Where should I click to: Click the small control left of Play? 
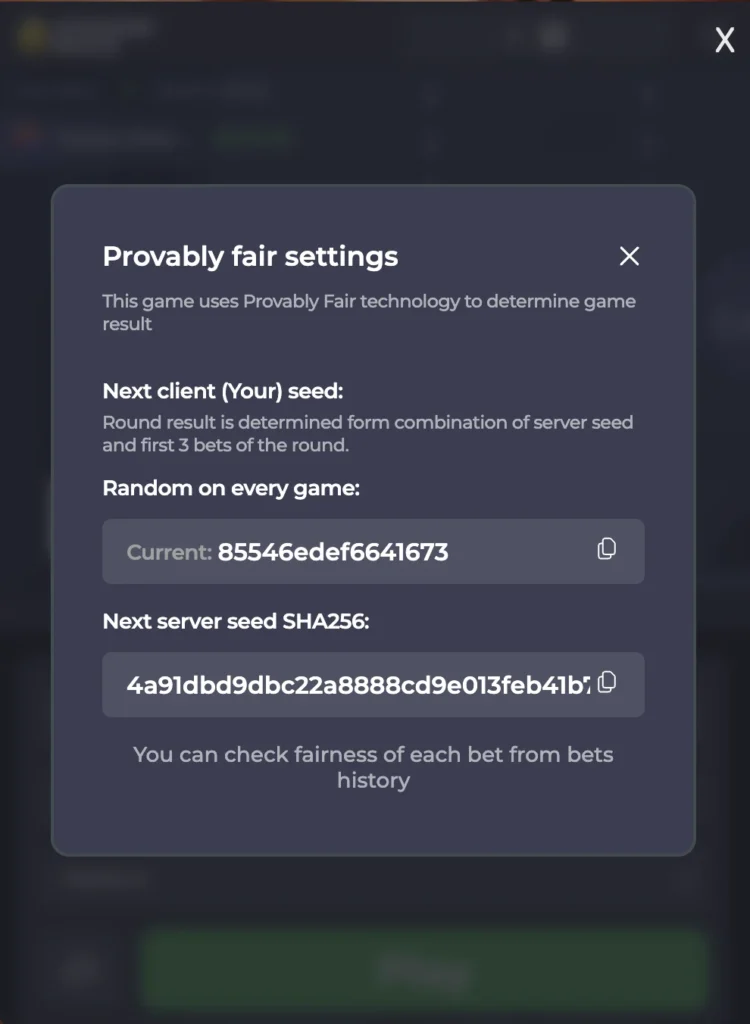[80, 967]
